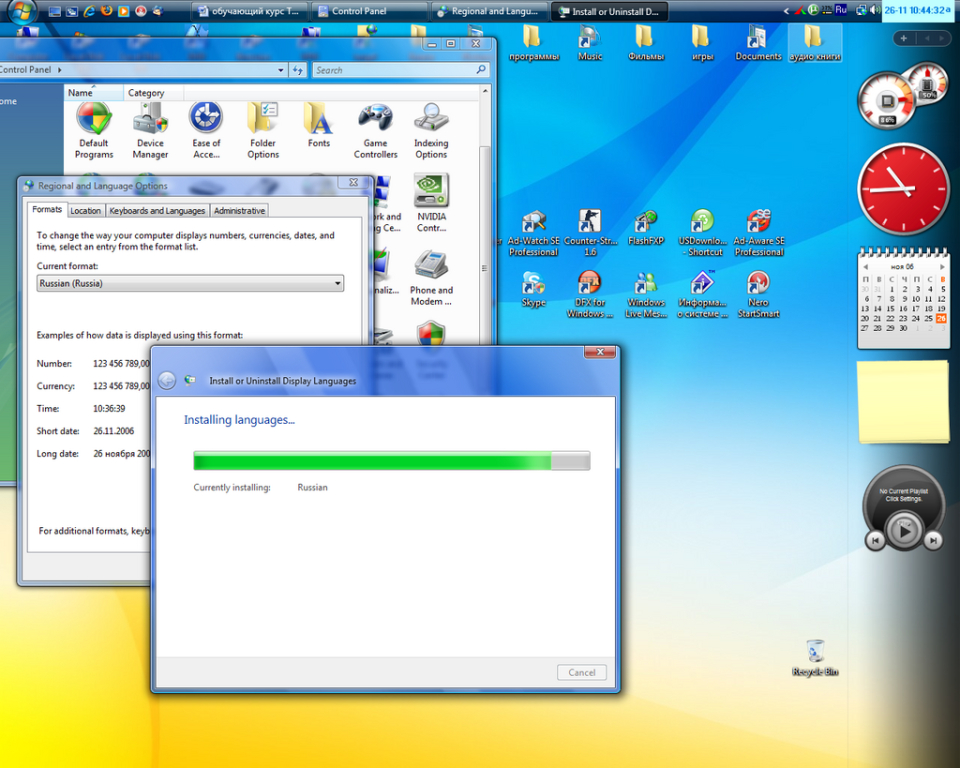The width and height of the screenshot is (960, 768).
Task: Switch to the Administrative tab
Action: [239, 211]
